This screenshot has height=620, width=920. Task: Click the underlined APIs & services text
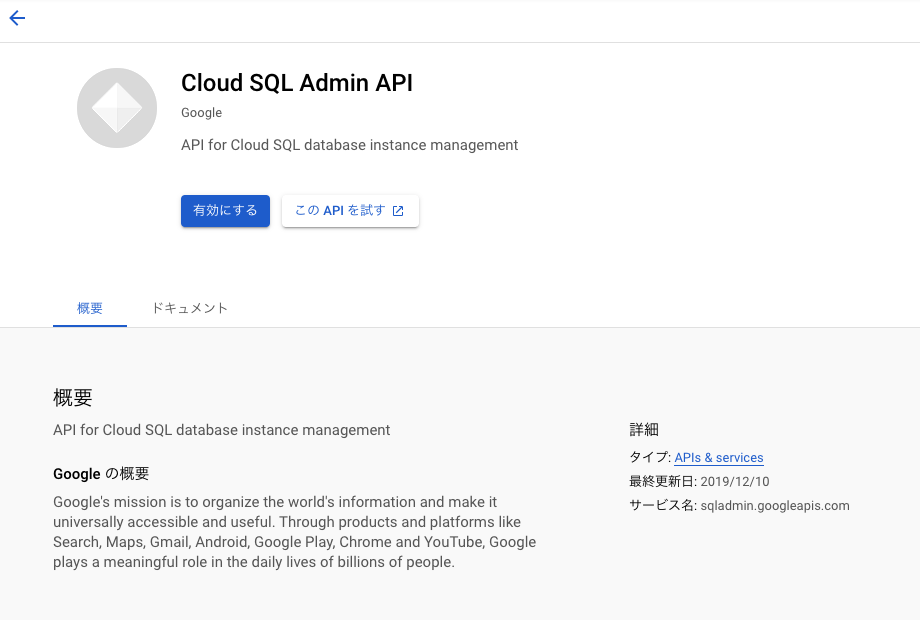point(719,457)
